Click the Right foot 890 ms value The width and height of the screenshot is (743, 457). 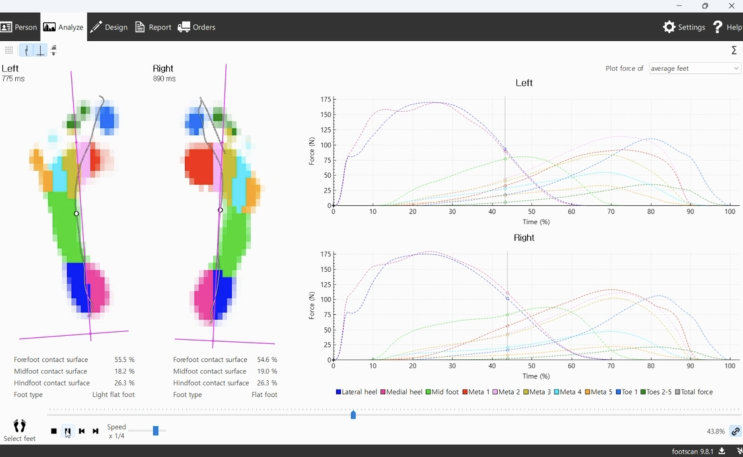164,79
